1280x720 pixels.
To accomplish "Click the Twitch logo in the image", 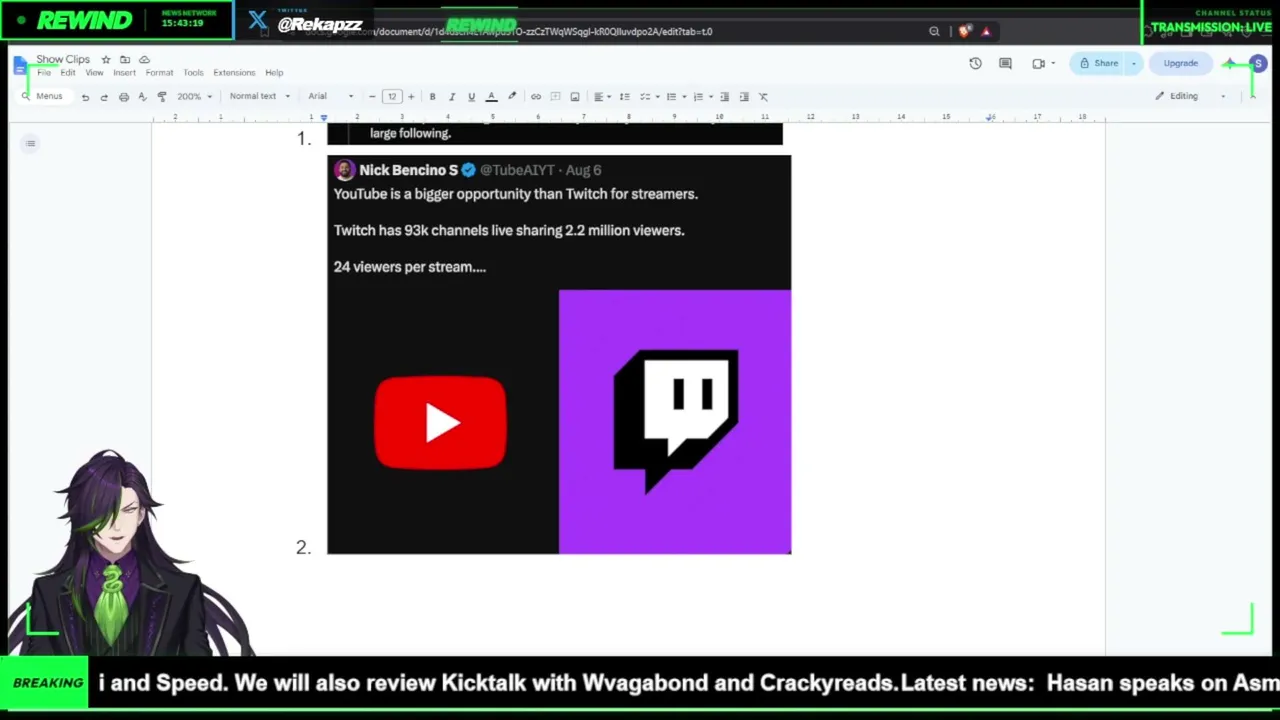I will [x=676, y=422].
